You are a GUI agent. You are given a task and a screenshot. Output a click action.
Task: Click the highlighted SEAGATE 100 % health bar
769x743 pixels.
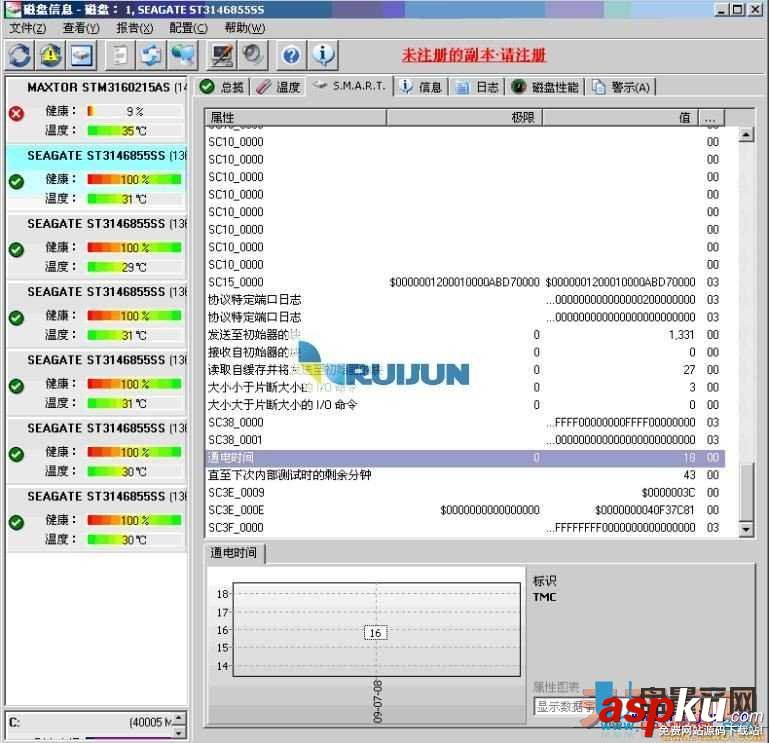pyautogui.click(x=134, y=179)
